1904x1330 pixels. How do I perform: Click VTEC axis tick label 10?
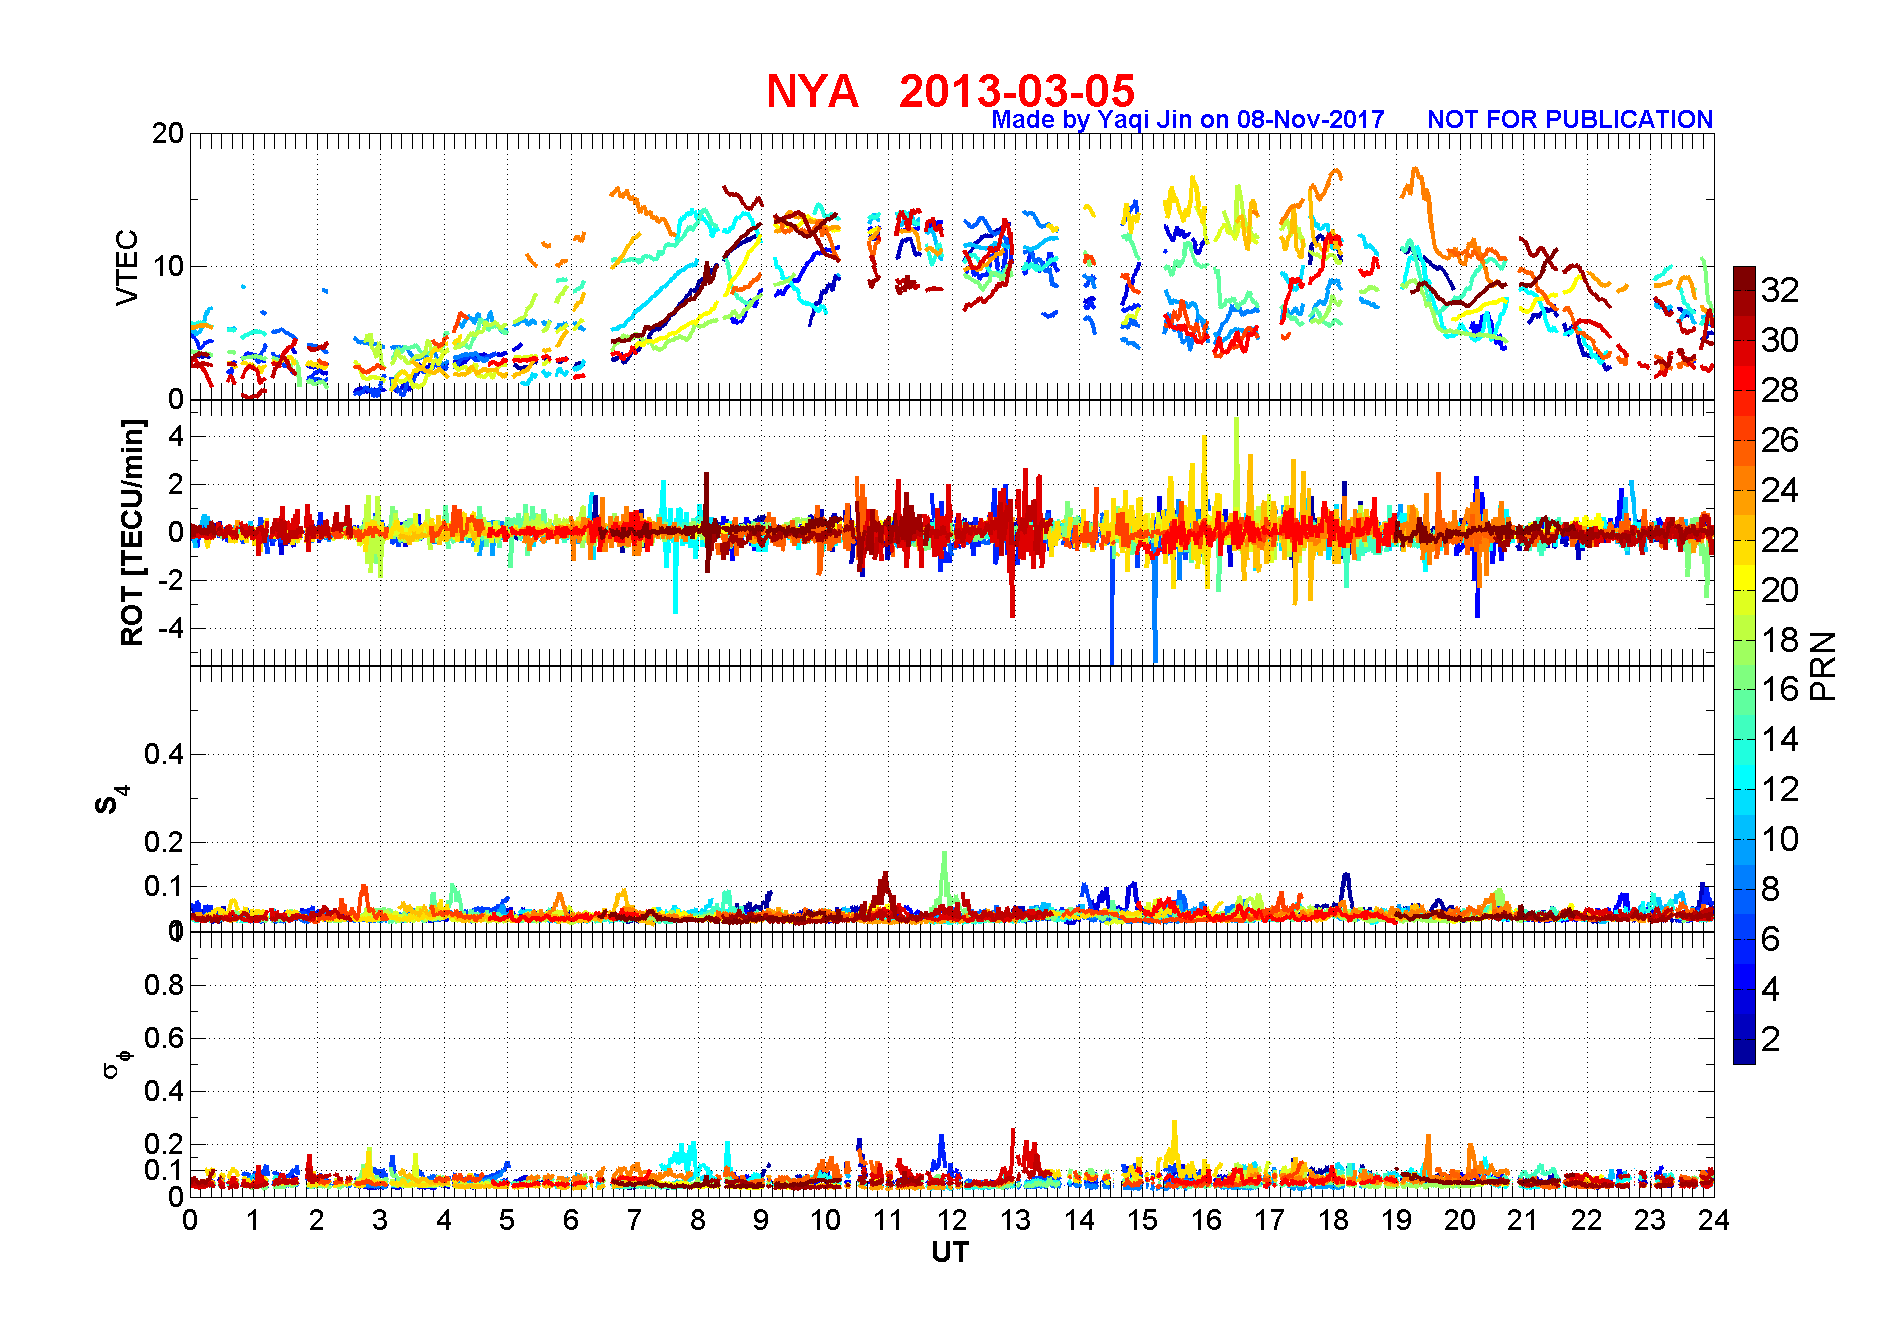(x=167, y=266)
